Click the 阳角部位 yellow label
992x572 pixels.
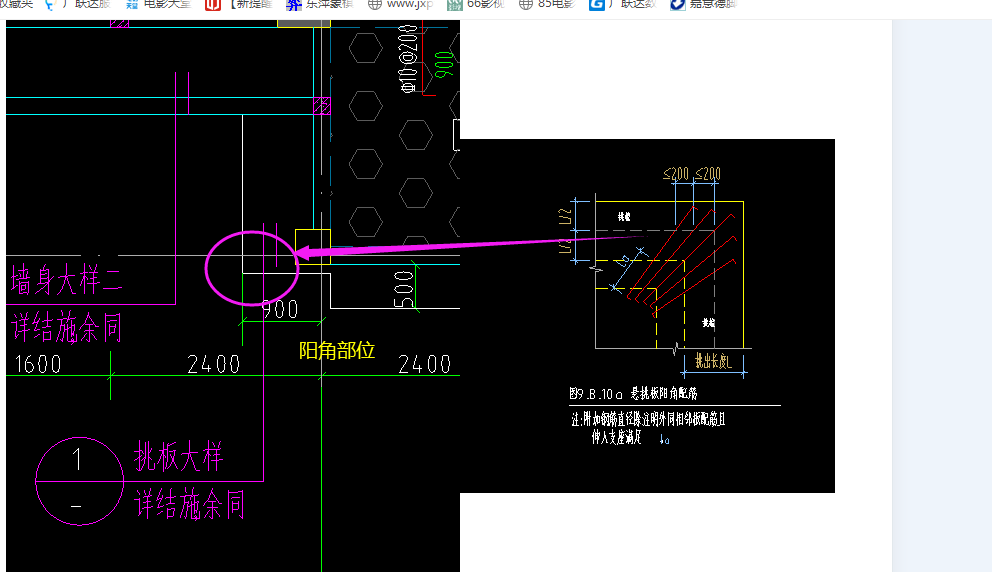point(337,351)
